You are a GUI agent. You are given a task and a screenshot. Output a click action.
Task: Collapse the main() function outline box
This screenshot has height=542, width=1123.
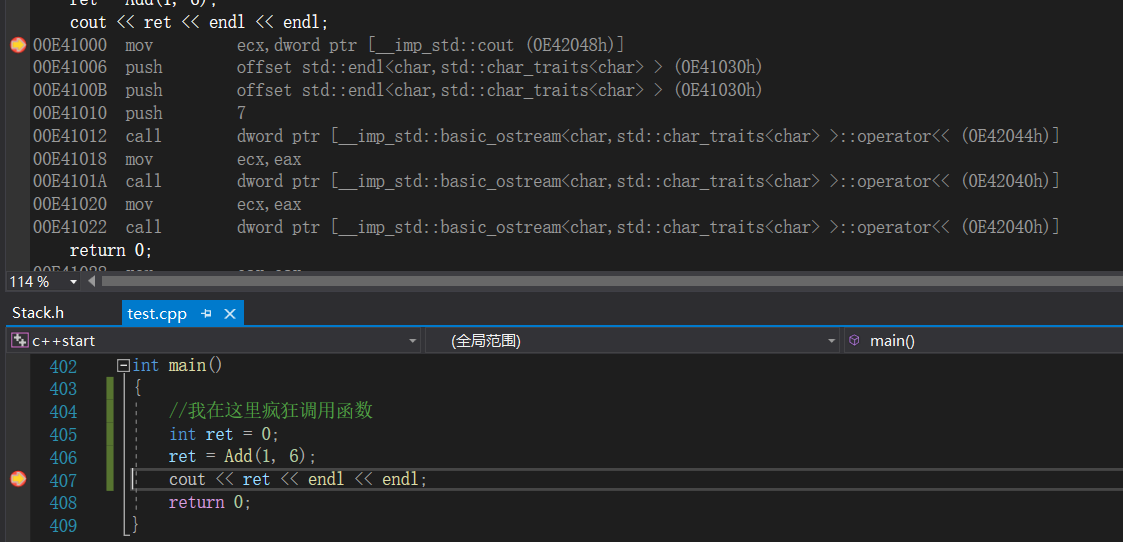[122, 365]
